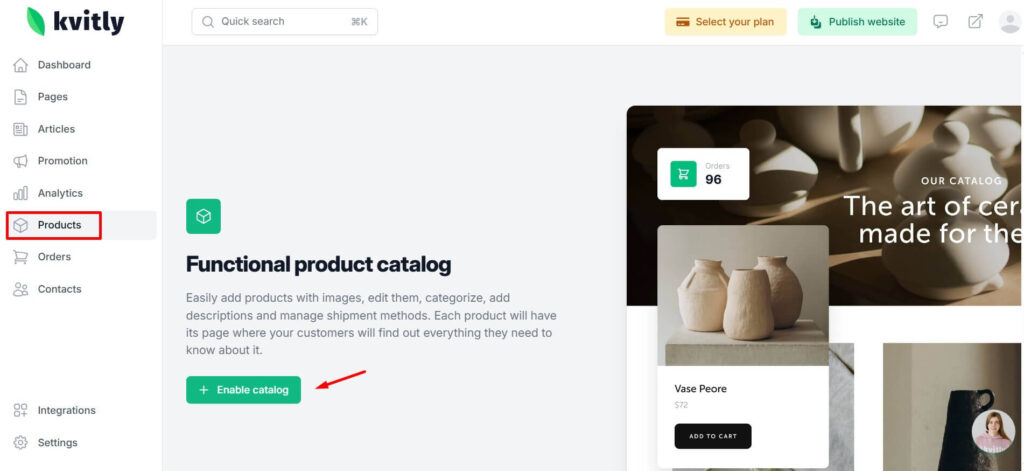Screen dimensions: 1024x471
Task: Click the Analytics bar chart icon
Action: click(x=20, y=193)
